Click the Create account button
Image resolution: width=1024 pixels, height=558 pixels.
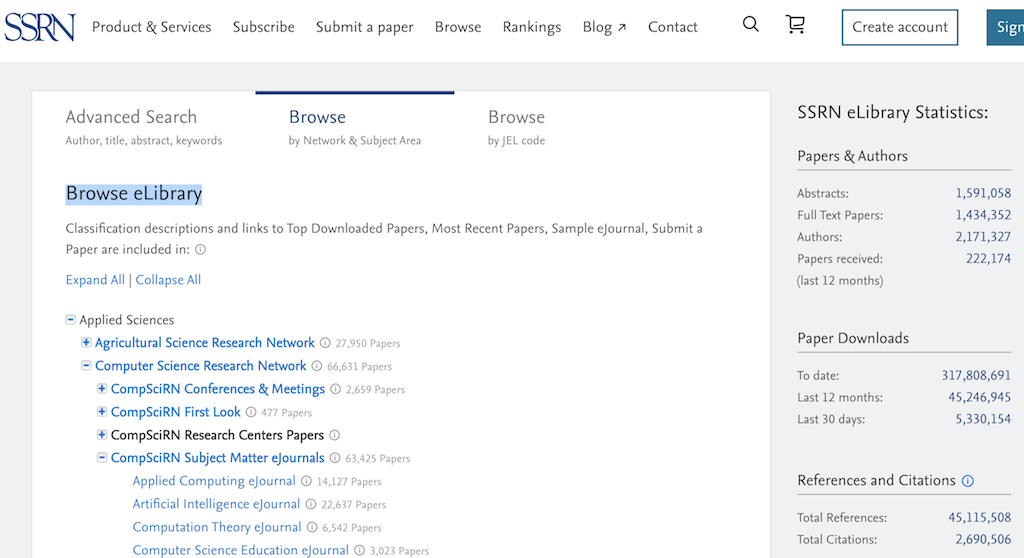click(899, 27)
